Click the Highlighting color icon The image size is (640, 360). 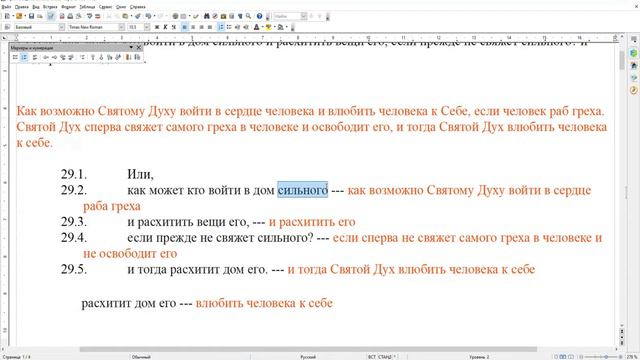click(x=269, y=27)
